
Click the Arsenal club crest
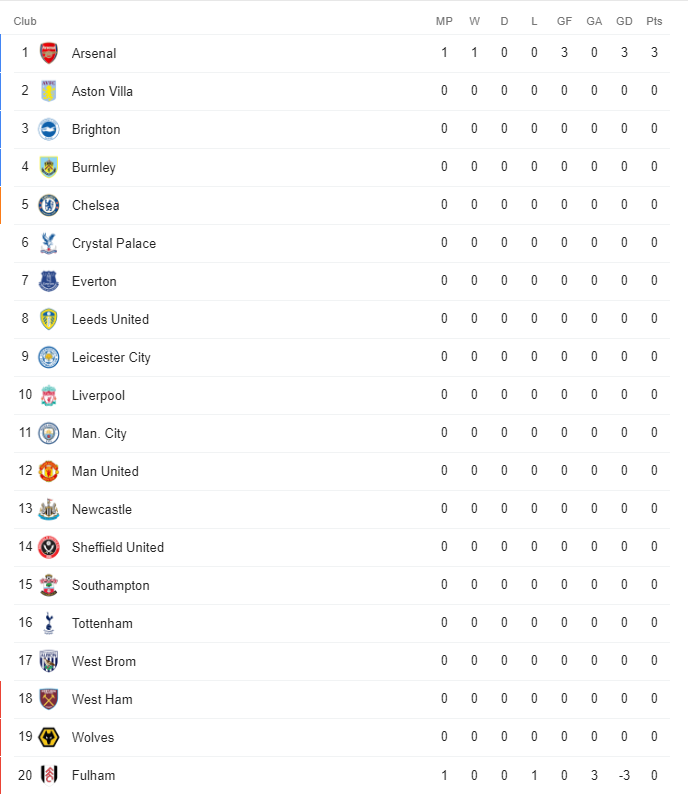48,53
